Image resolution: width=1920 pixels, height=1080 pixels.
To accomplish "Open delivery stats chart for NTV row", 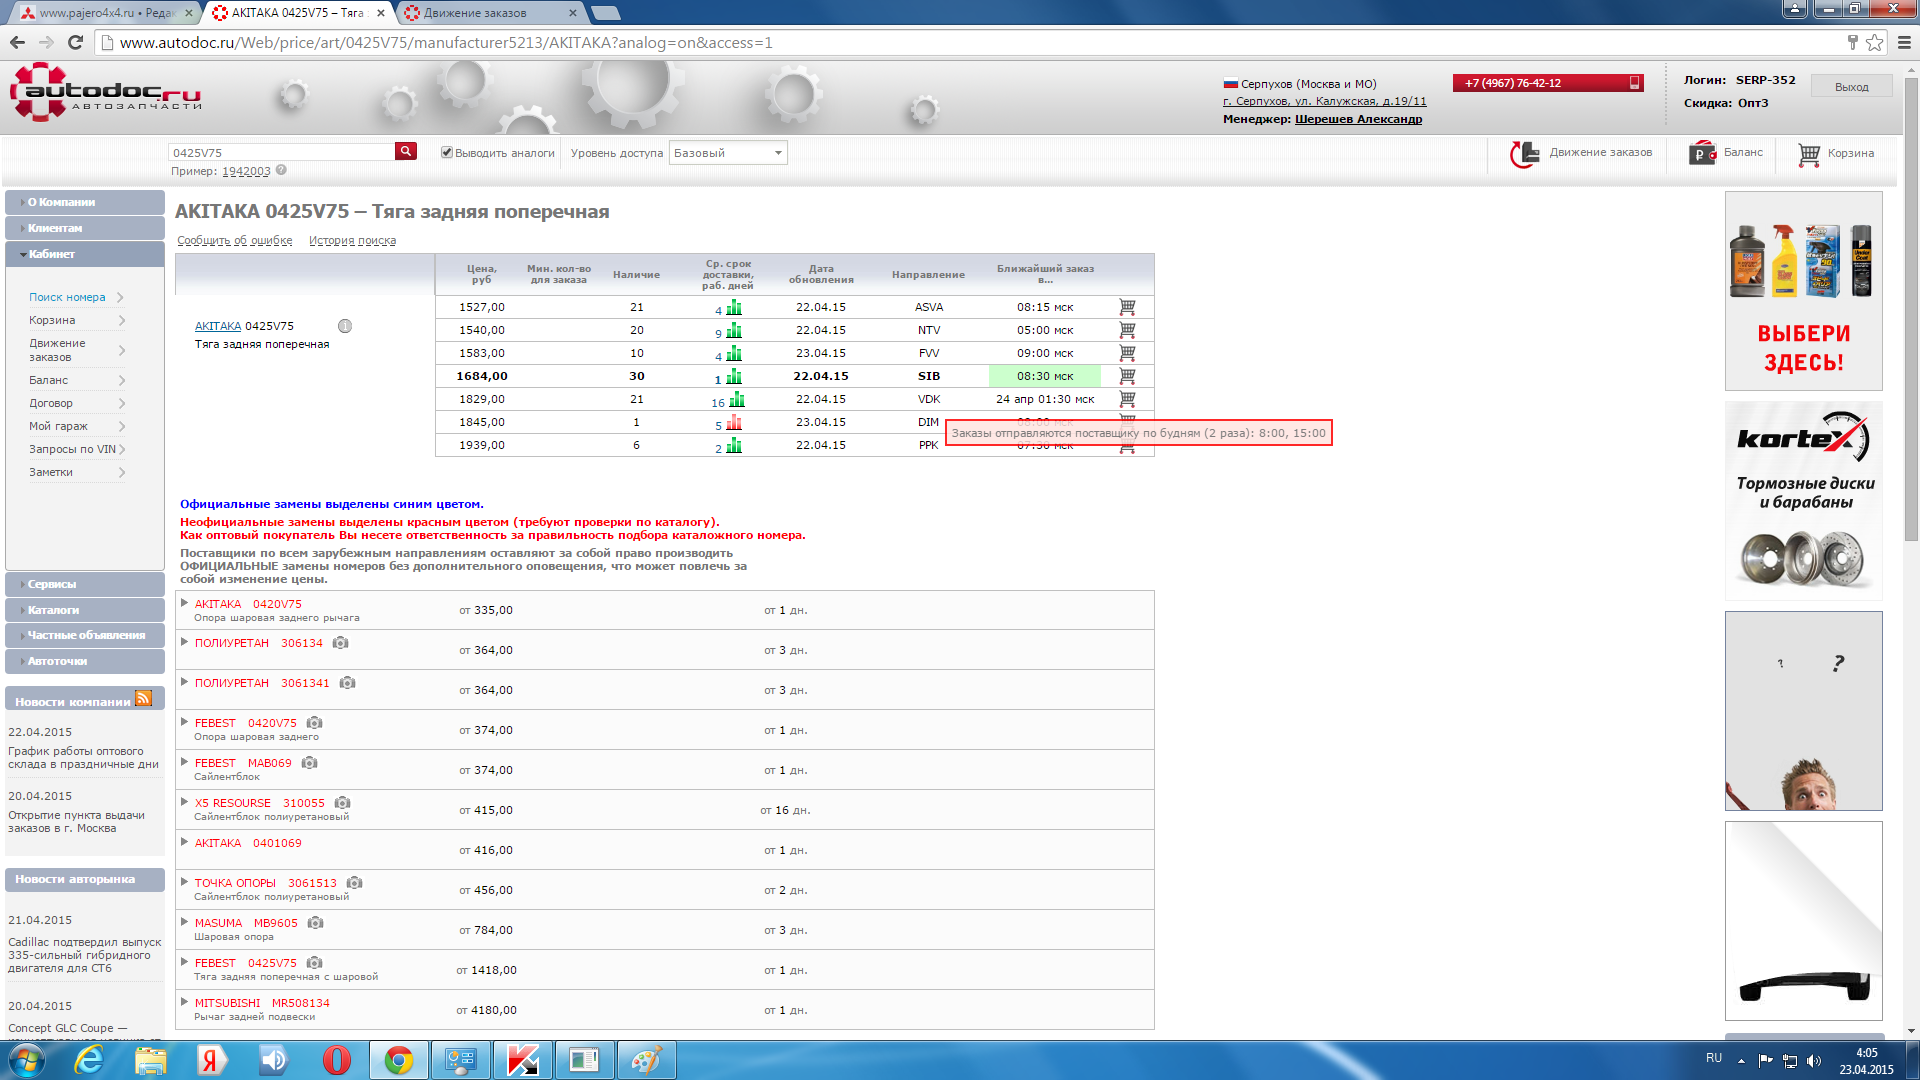I will pyautogui.click(x=734, y=331).
